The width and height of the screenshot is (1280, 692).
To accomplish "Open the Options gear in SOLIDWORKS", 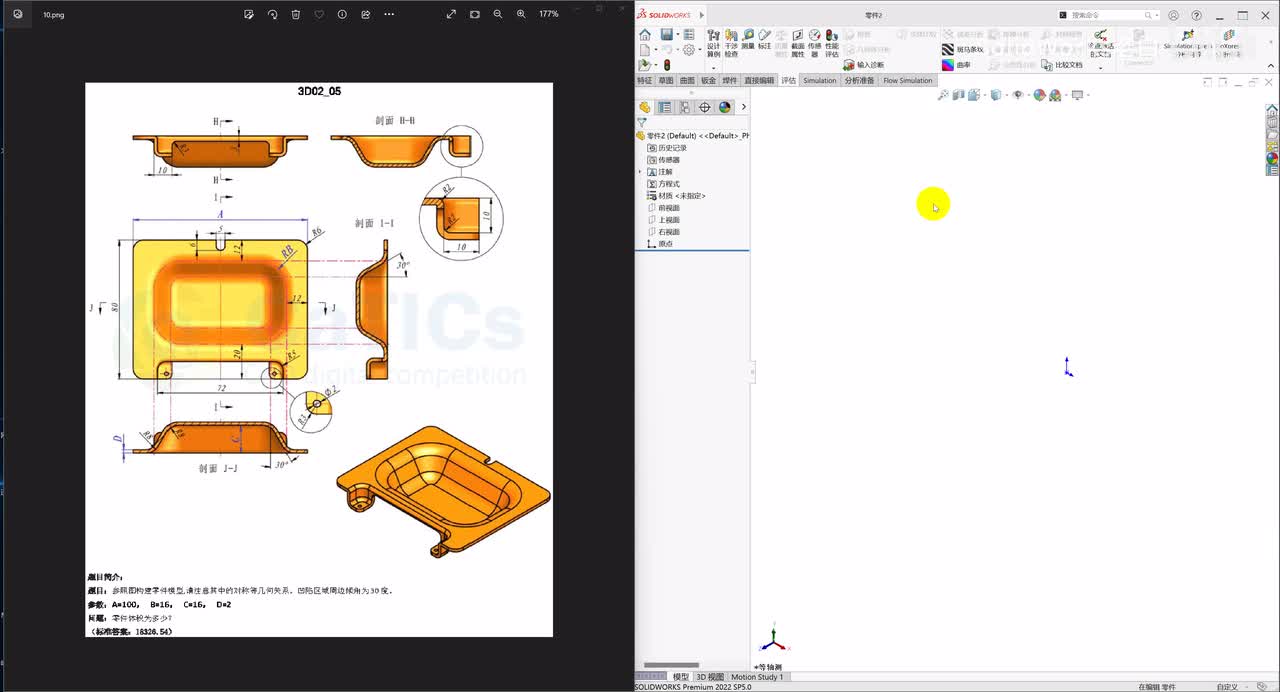I will click(689, 49).
